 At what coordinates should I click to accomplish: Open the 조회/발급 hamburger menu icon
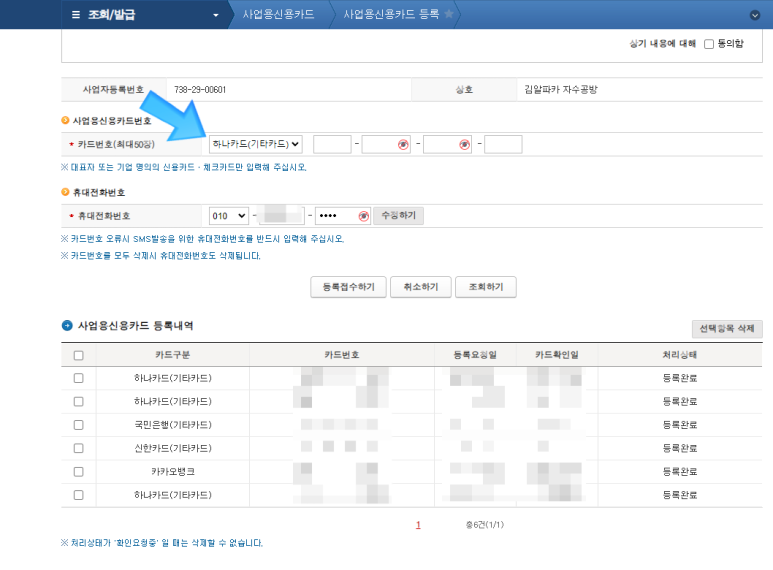[76, 15]
